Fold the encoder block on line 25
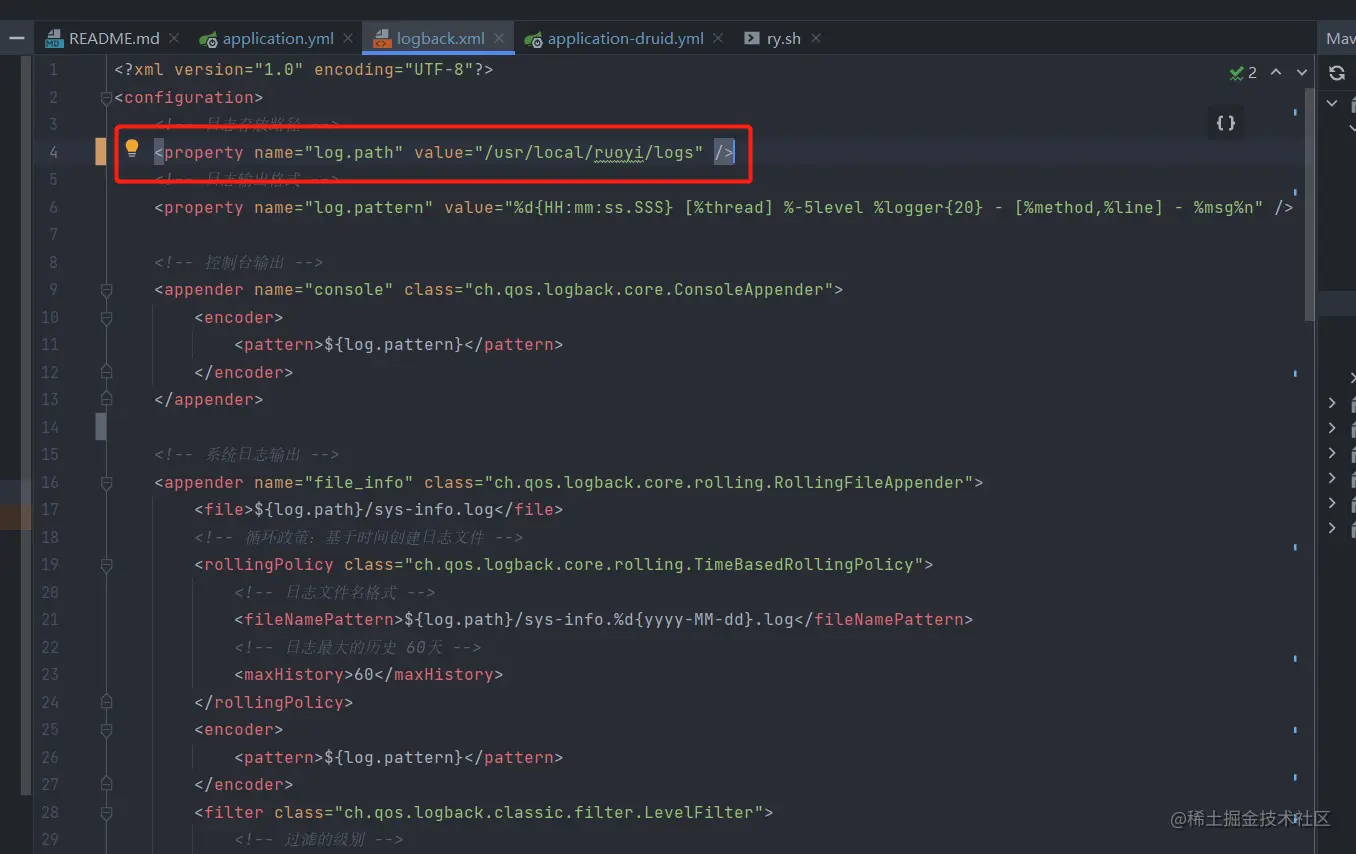This screenshot has height=854, width=1356. 106,730
